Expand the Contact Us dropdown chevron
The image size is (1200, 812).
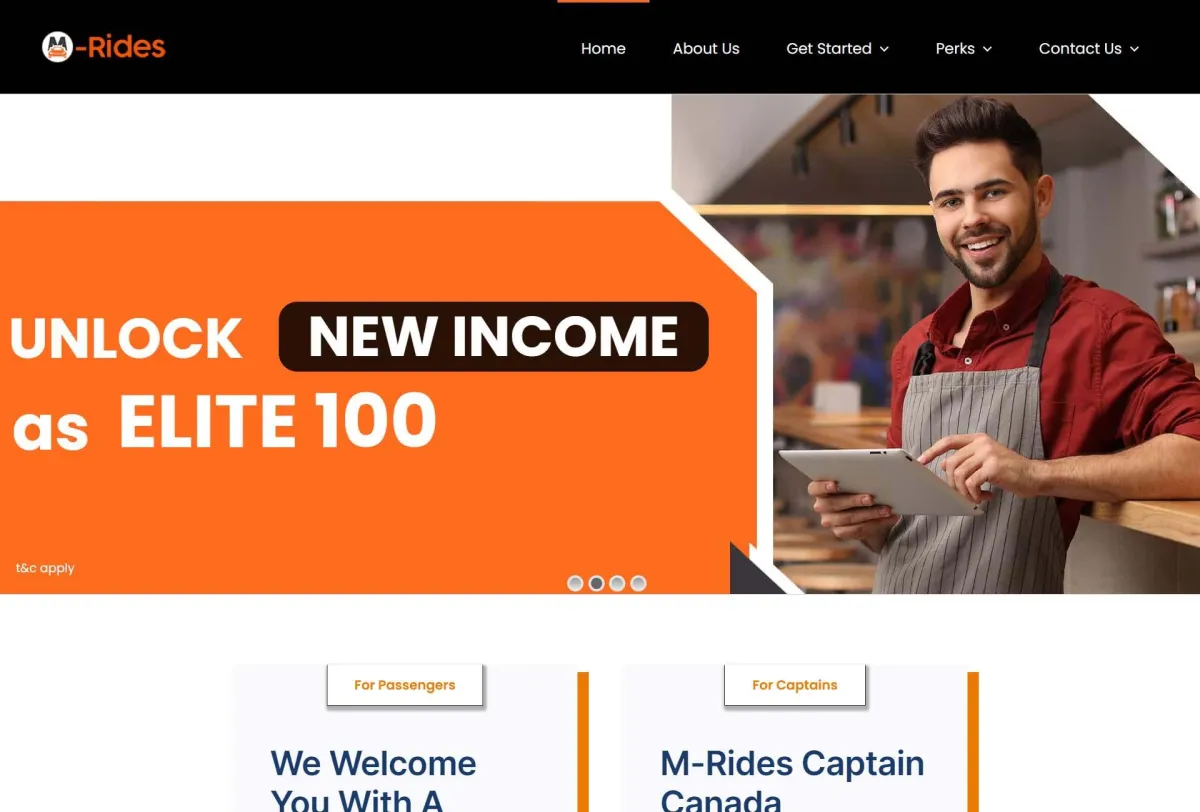click(1134, 49)
